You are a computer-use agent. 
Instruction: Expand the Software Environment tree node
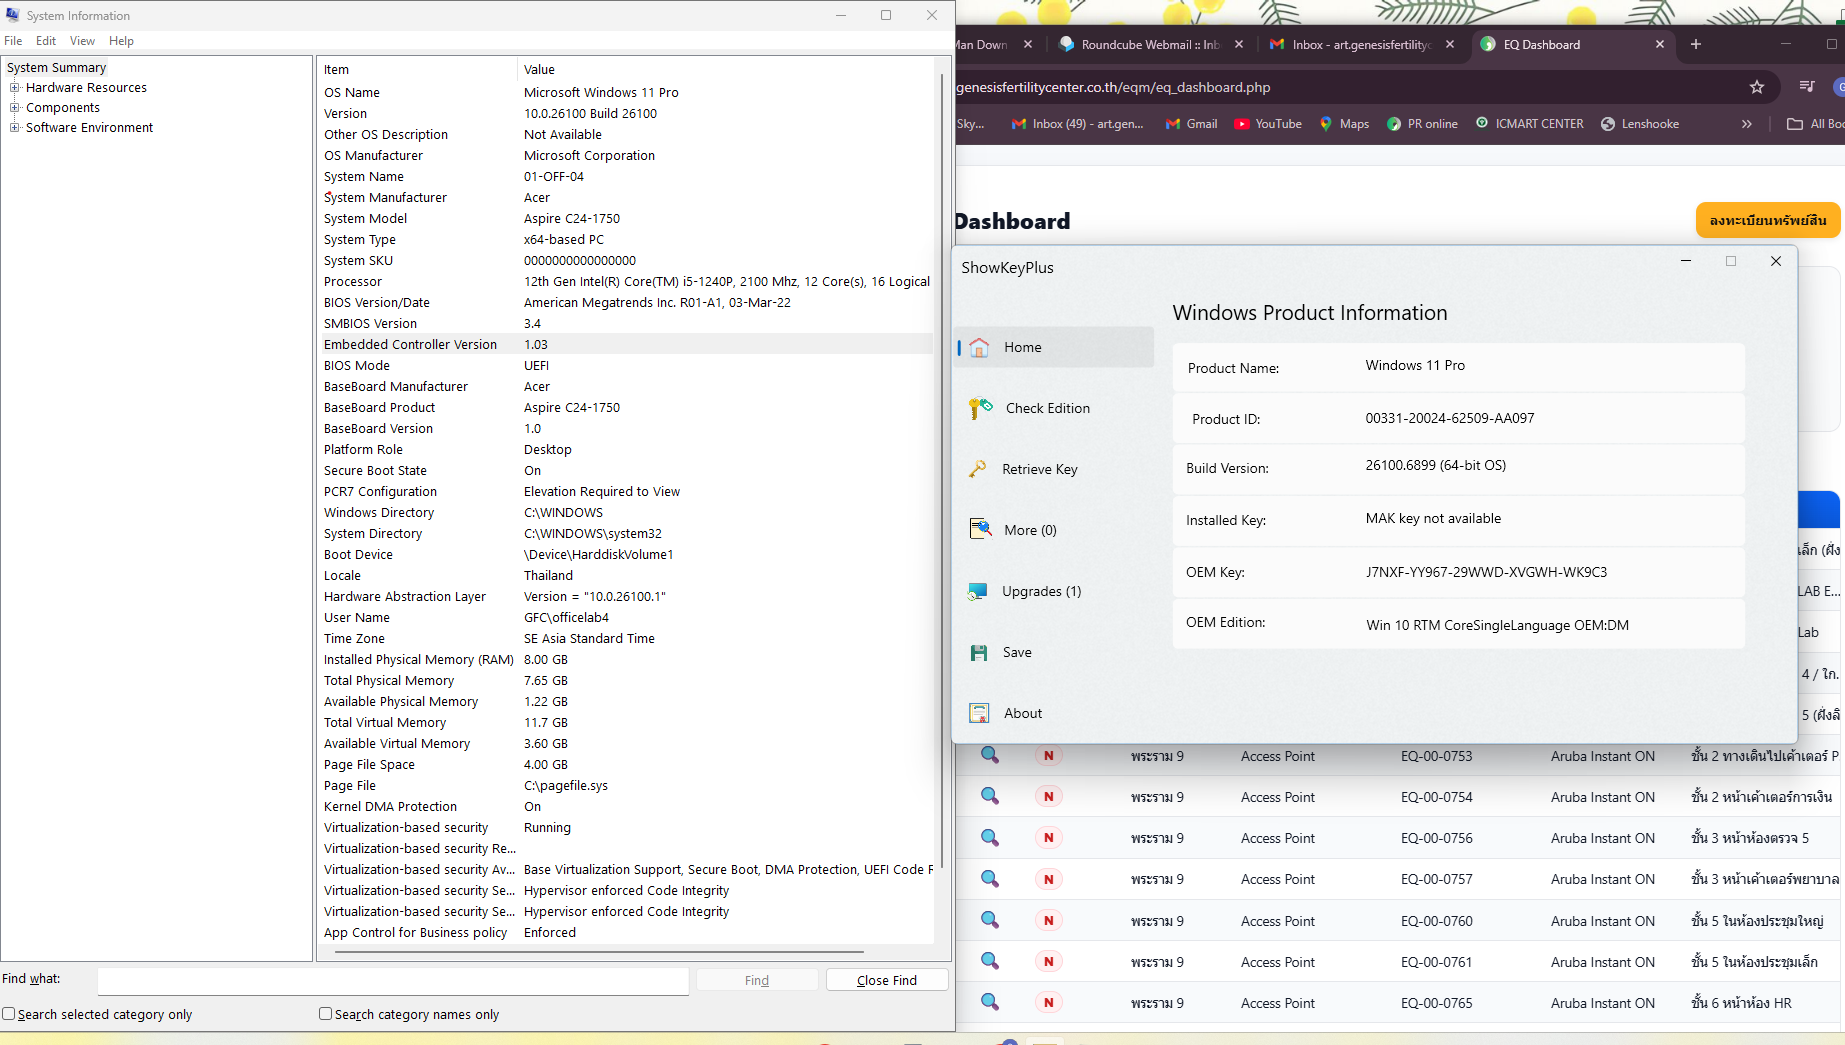pyautogui.click(x=15, y=128)
